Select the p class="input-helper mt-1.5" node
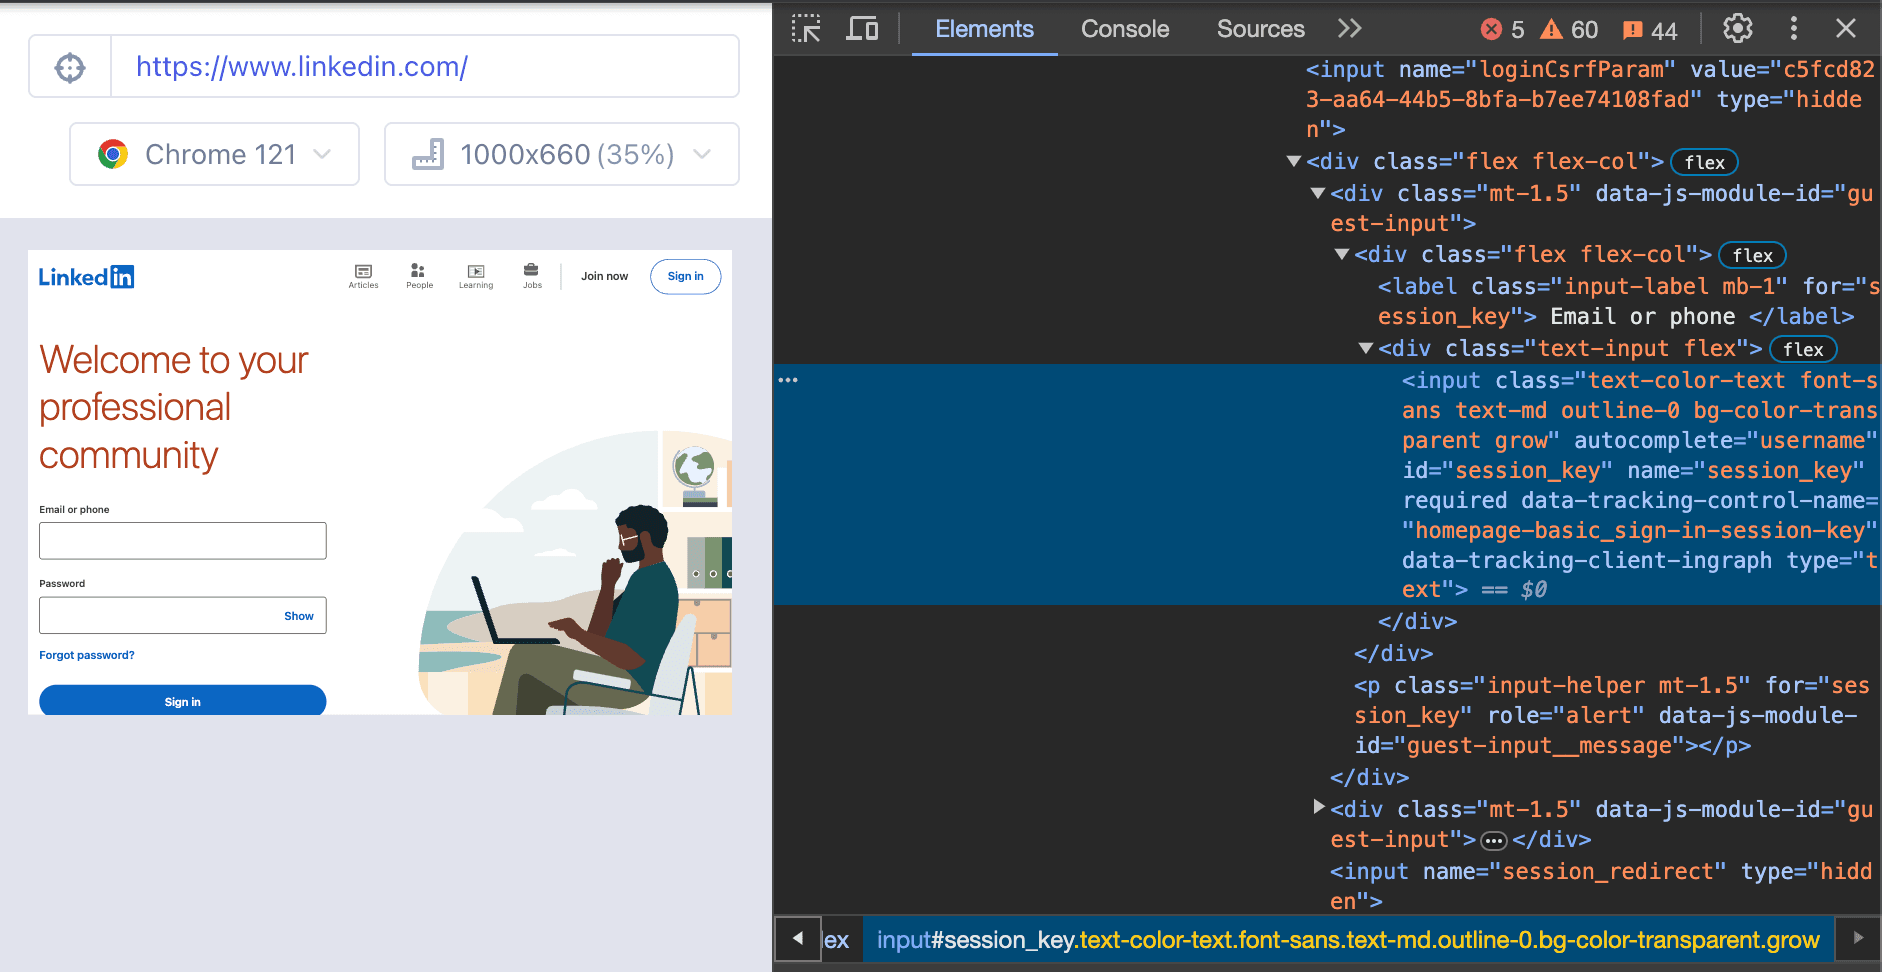This screenshot has height=972, width=1882. 1612,715
